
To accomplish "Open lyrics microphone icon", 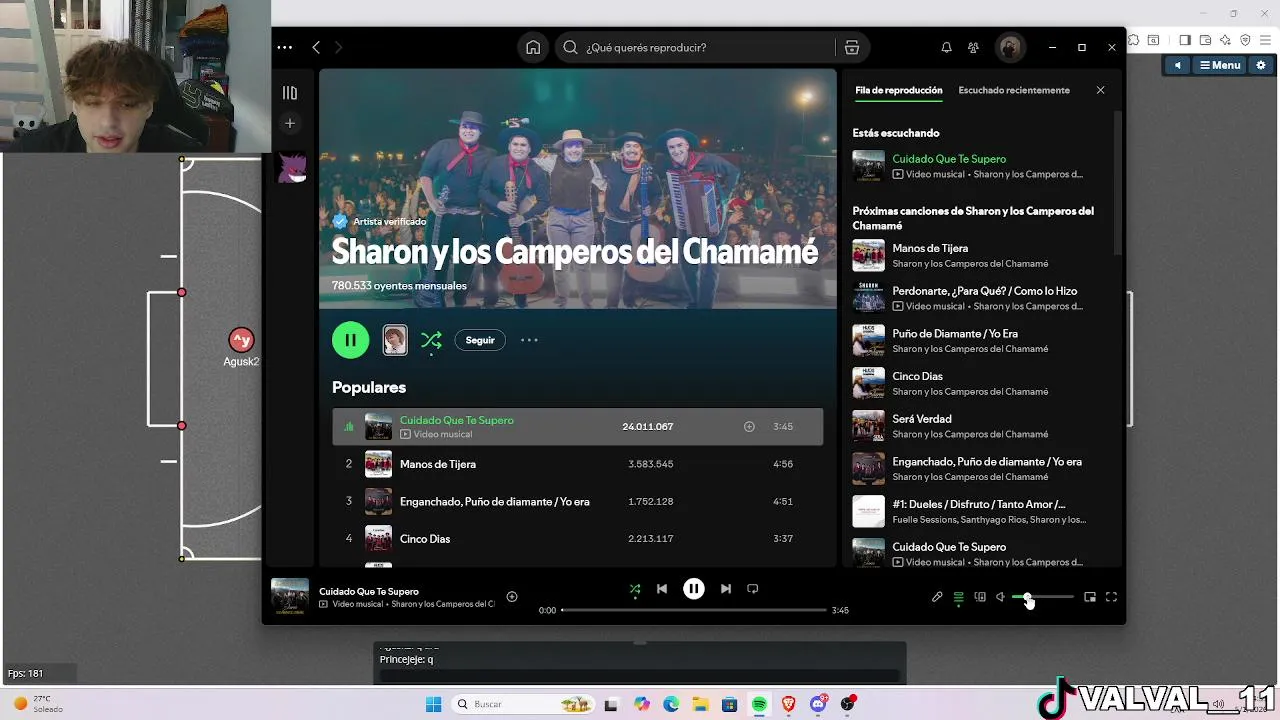I will point(937,597).
